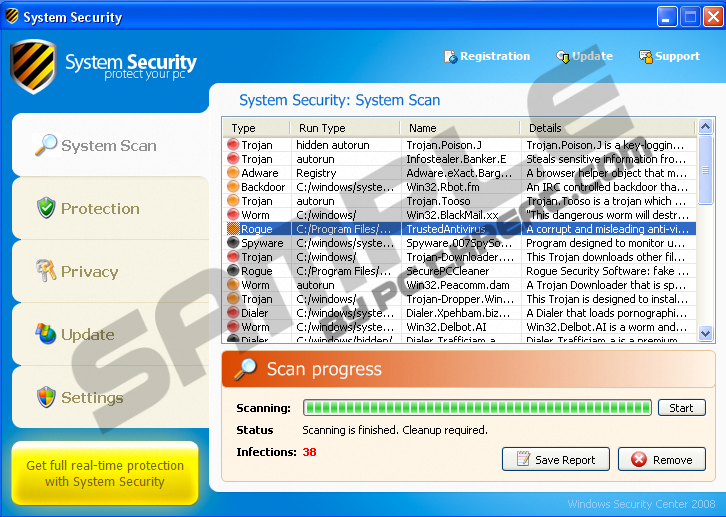
Task: Click the dark dot for SecurePCCleaner row
Action: (233, 270)
